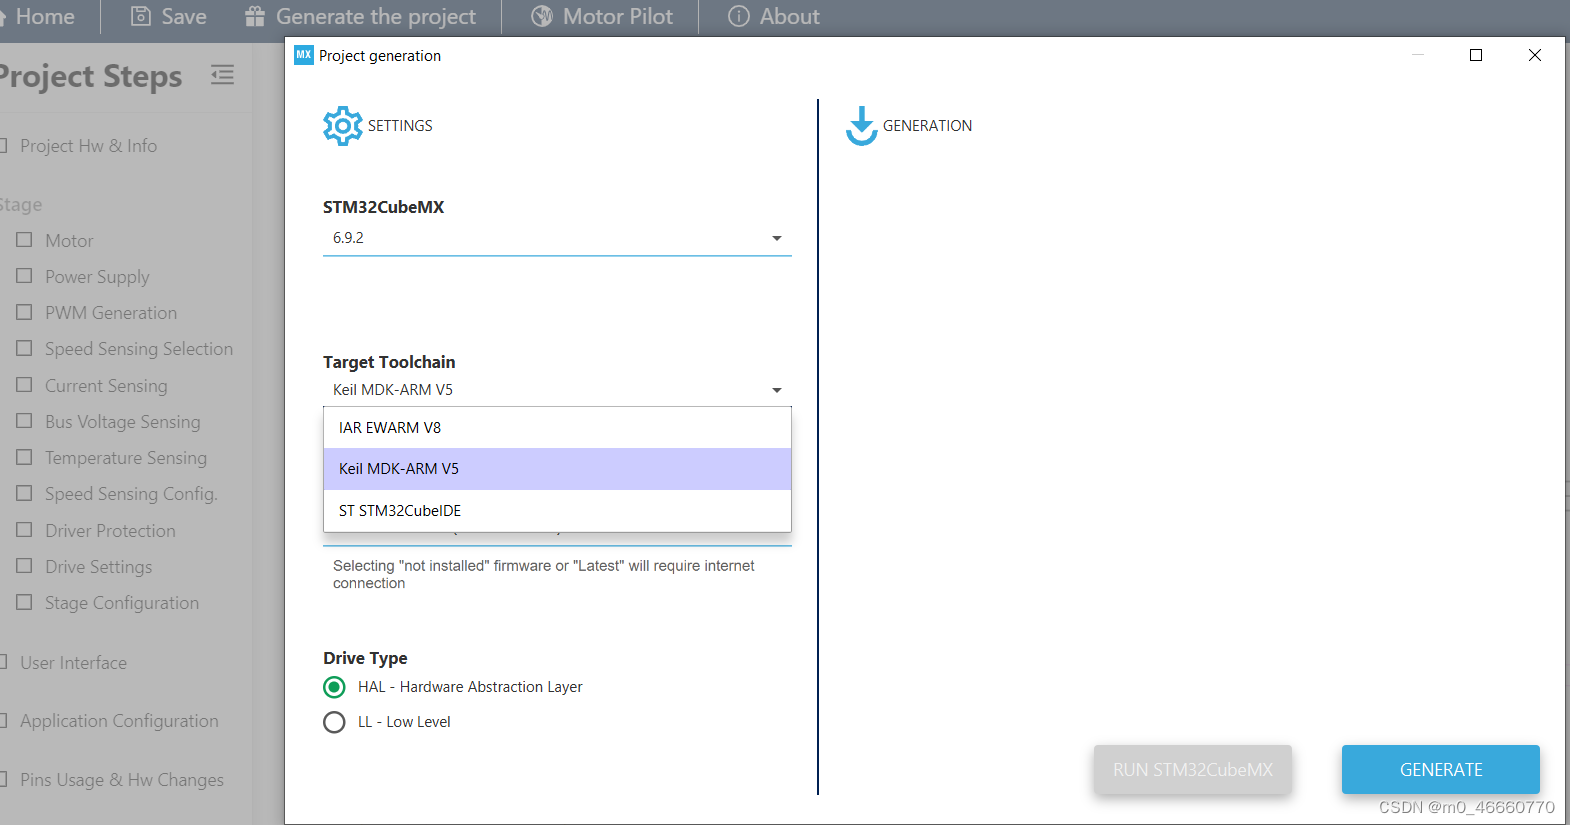Open the User Interface step
The height and width of the screenshot is (825, 1570).
(73, 663)
